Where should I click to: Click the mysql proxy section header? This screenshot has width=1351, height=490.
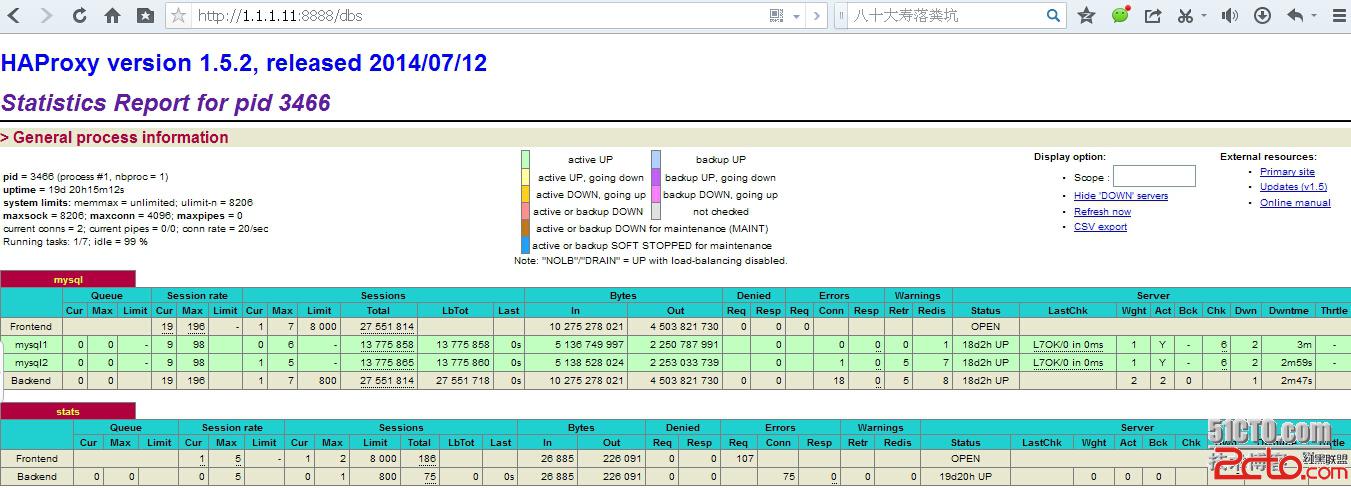point(68,280)
